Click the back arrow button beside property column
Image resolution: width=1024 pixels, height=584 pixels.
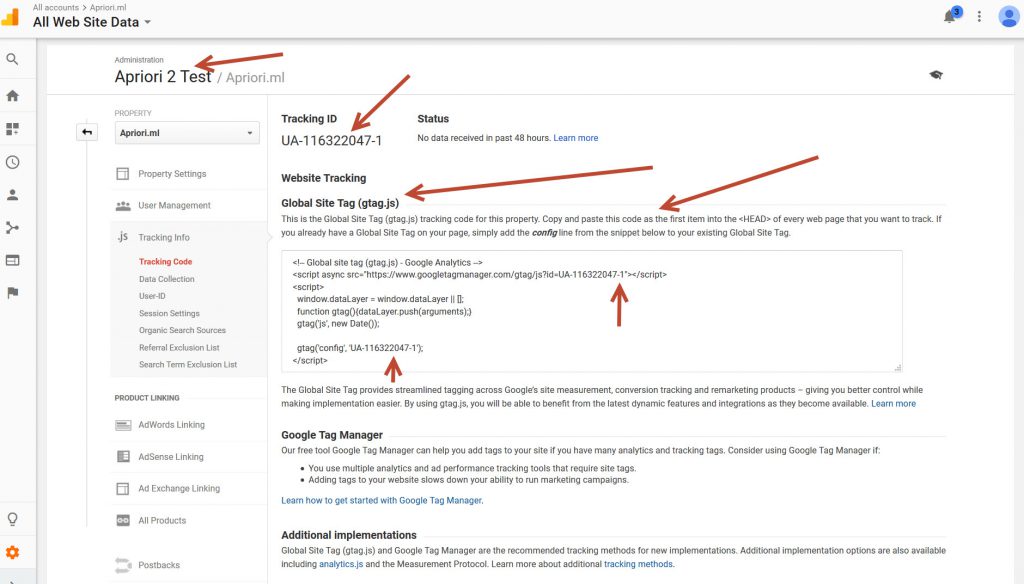[x=87, y=132]
